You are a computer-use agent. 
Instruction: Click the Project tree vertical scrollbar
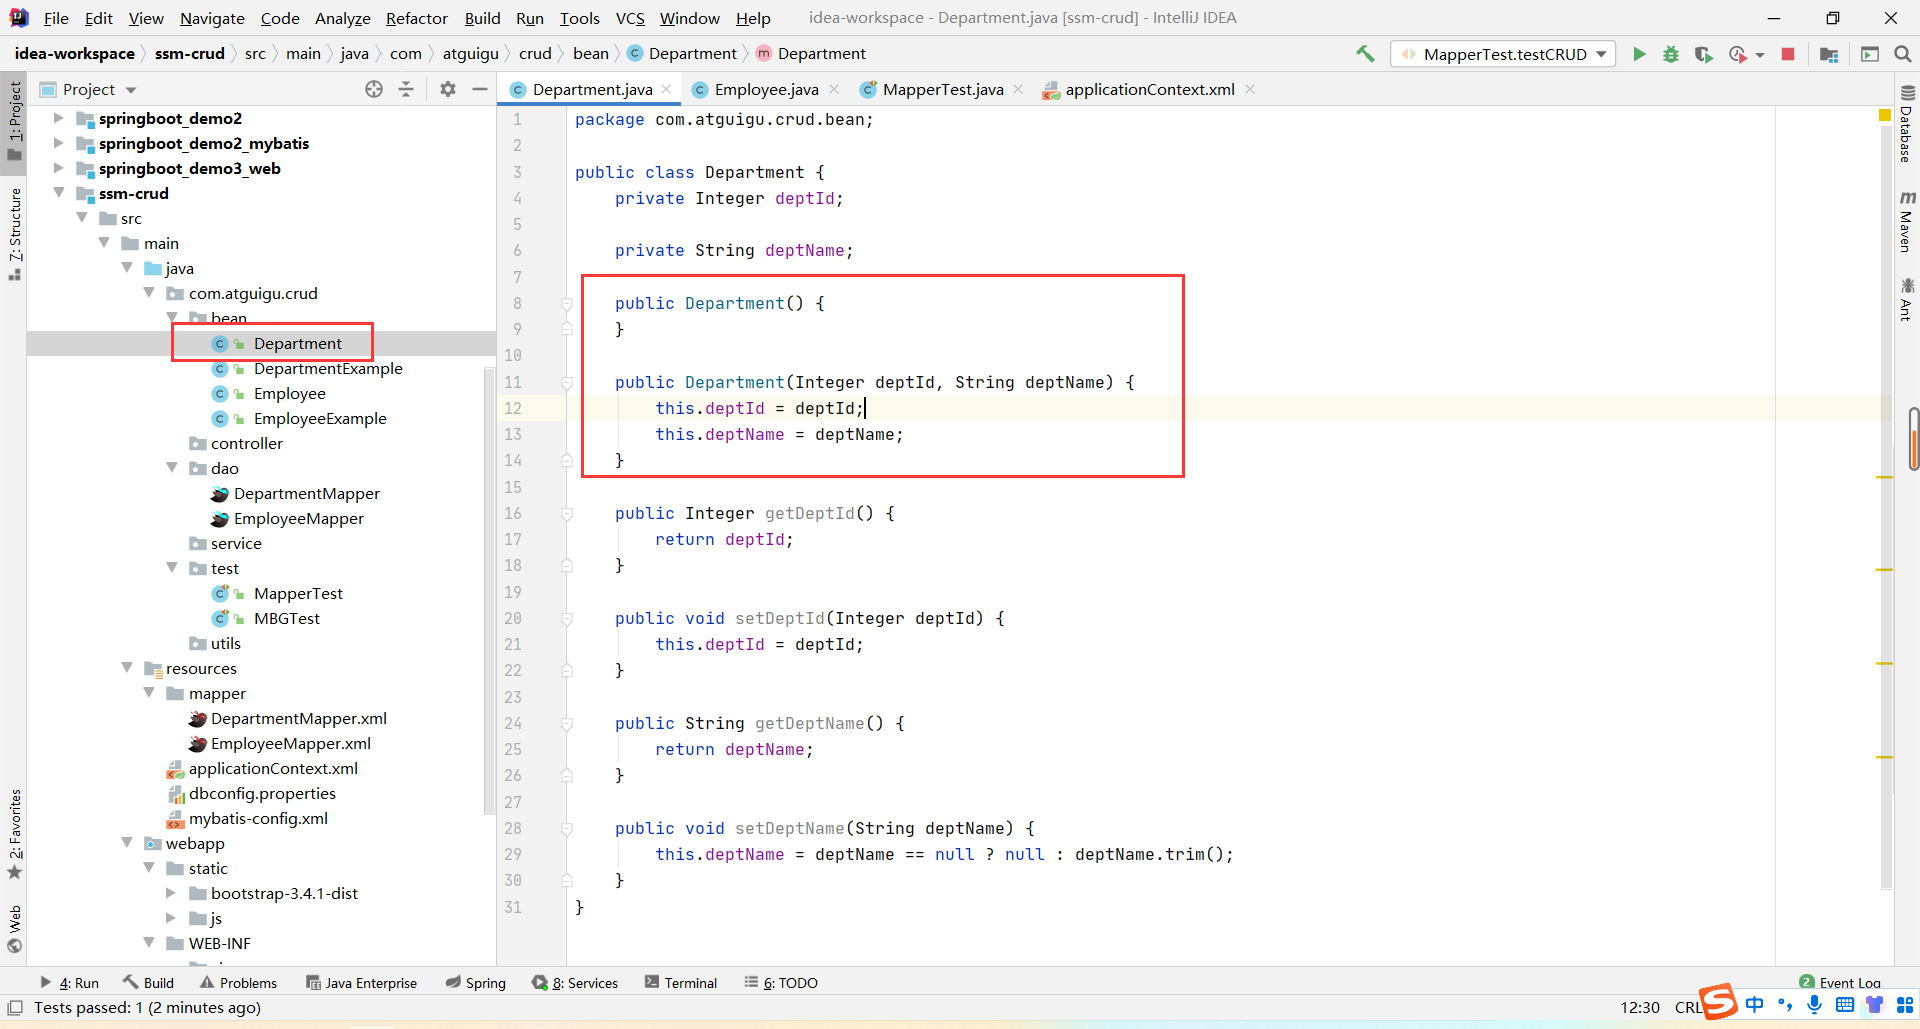coord(489,590)
